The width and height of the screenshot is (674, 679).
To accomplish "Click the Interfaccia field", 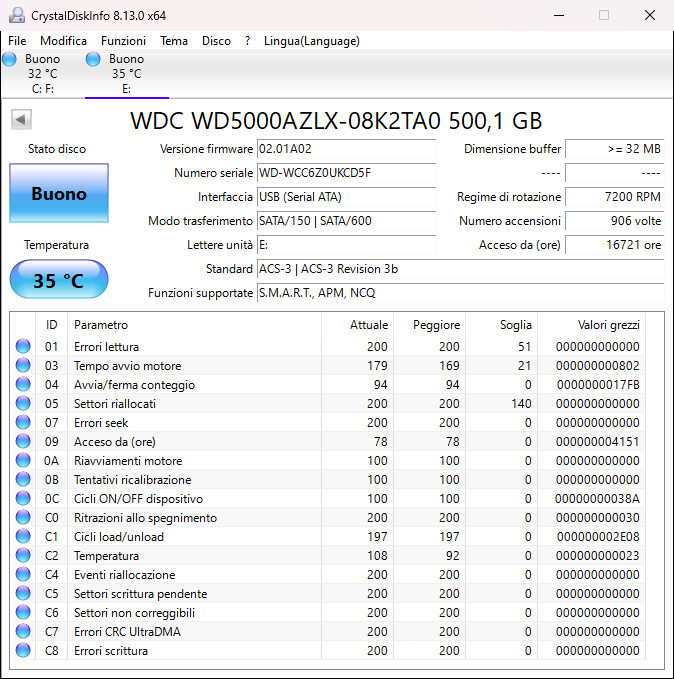I will pyautogui.click(x=347, y=197).
